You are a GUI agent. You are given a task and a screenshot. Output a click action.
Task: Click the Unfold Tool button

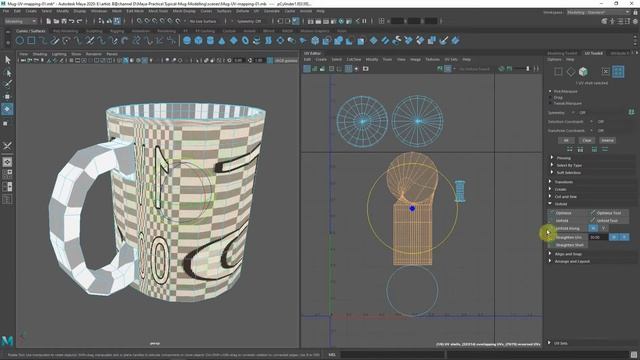(x=609, y=220)
